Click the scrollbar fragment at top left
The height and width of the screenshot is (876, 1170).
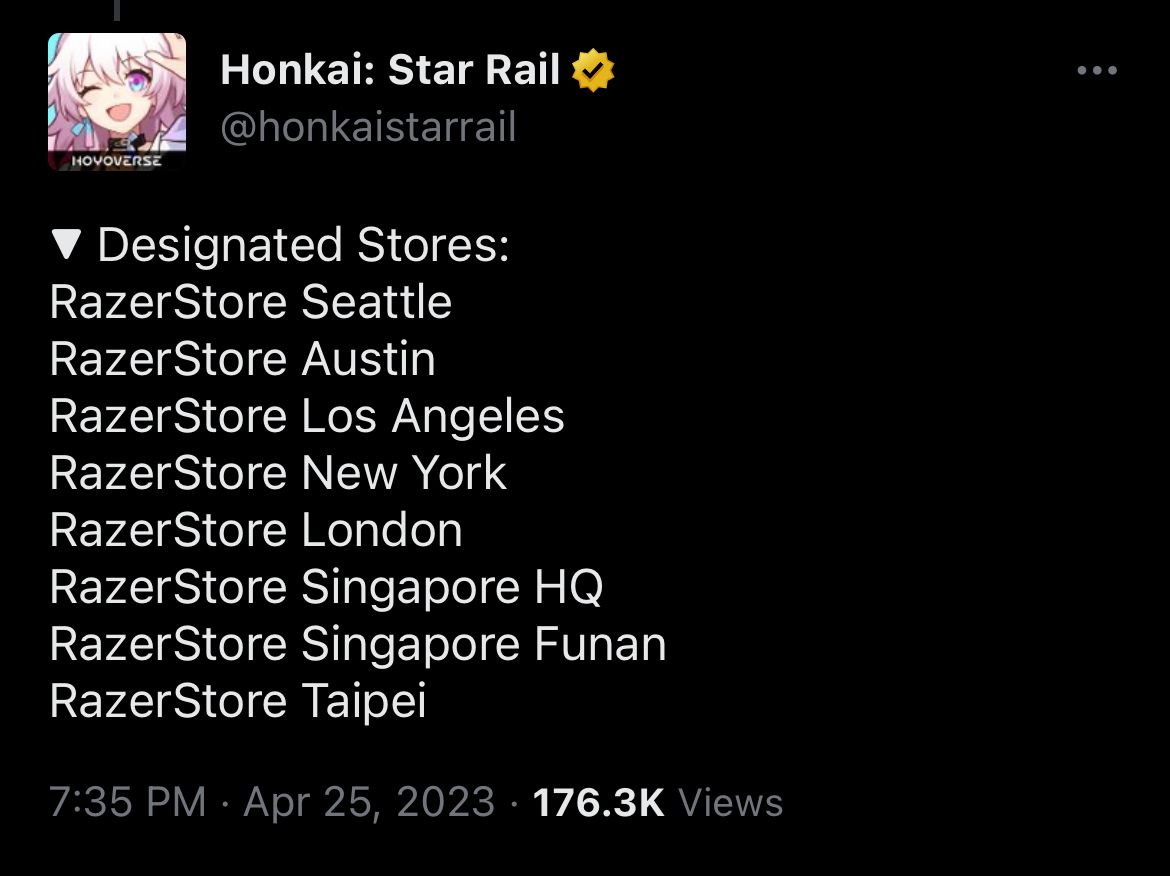pos(119,12)
